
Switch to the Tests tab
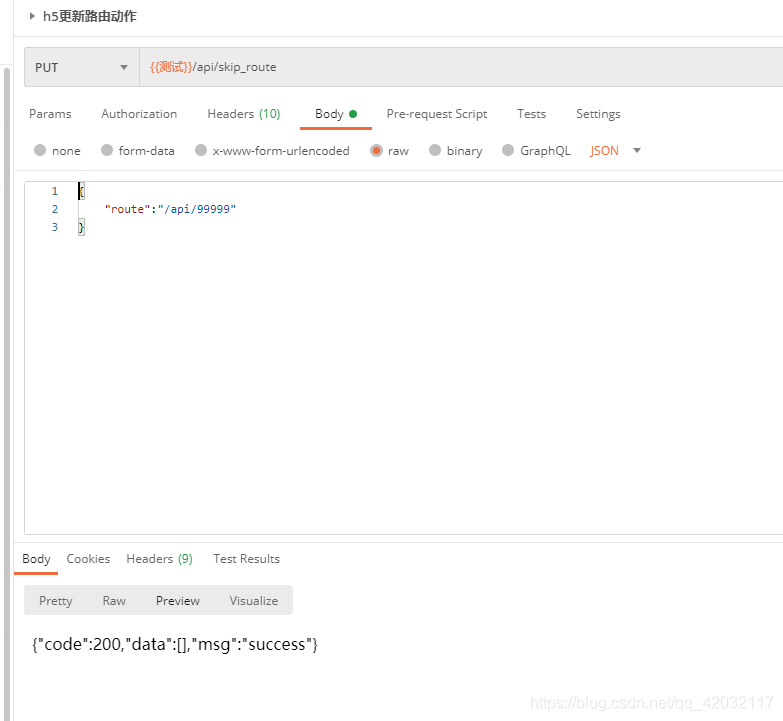click(x=531, y=114)
